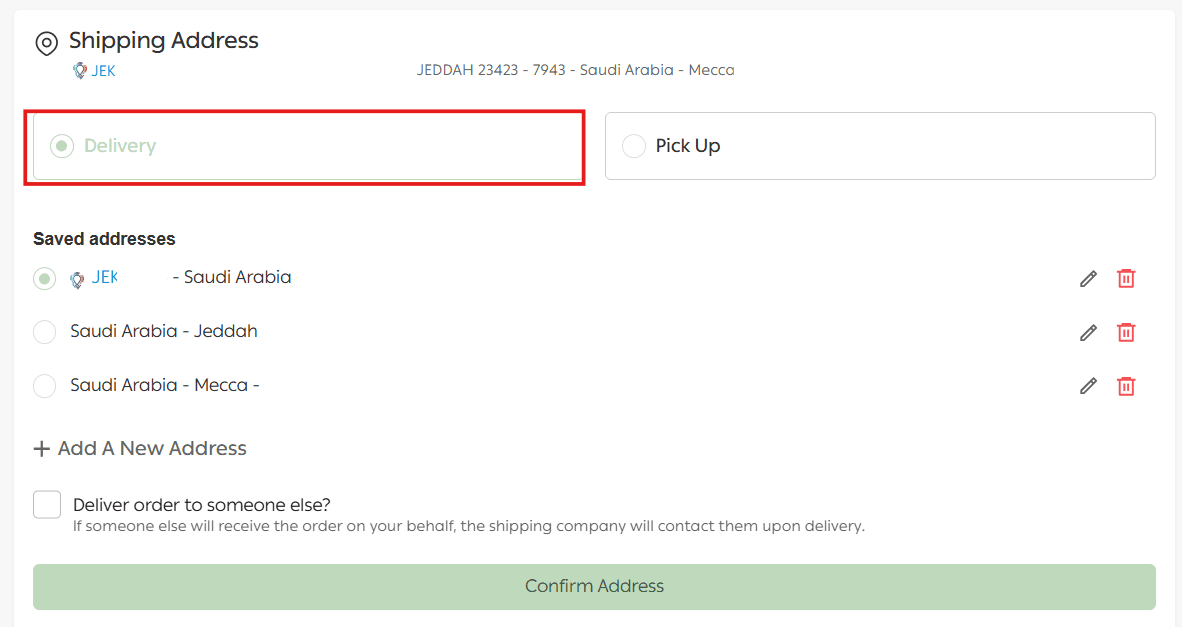Click the Add A New Address link

(152, 449)
